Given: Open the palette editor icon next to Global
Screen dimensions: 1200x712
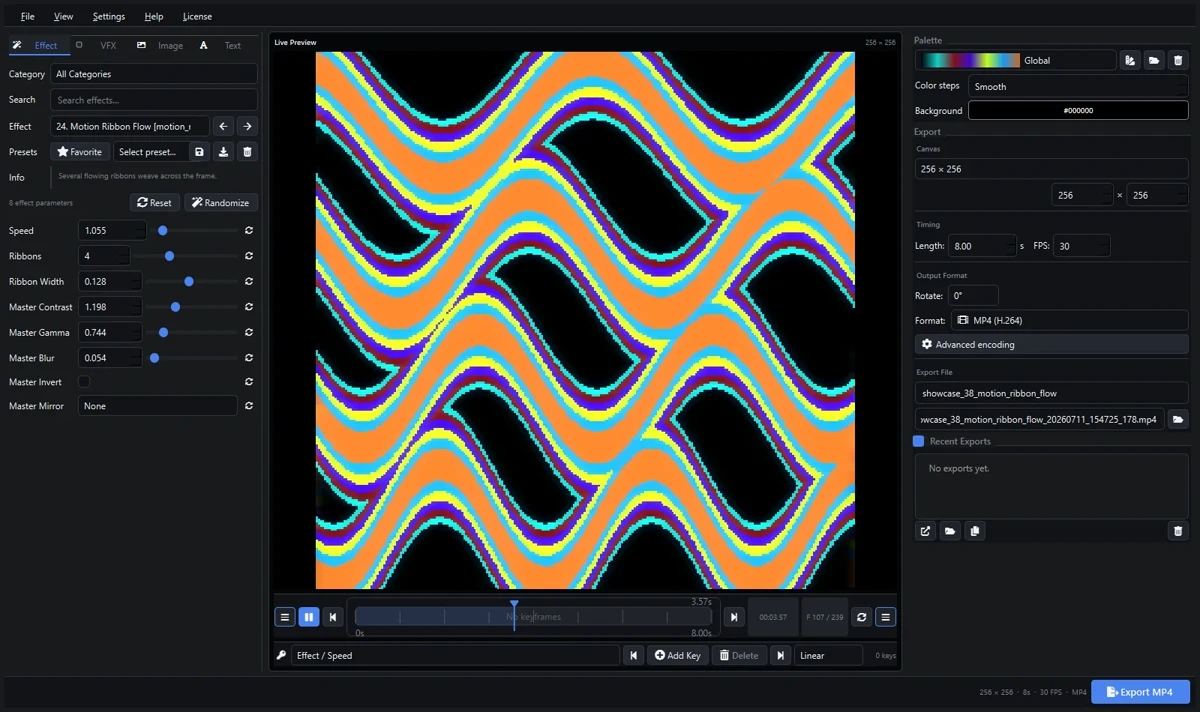Looking at the screenshot, I should (x=1130, y=60).
